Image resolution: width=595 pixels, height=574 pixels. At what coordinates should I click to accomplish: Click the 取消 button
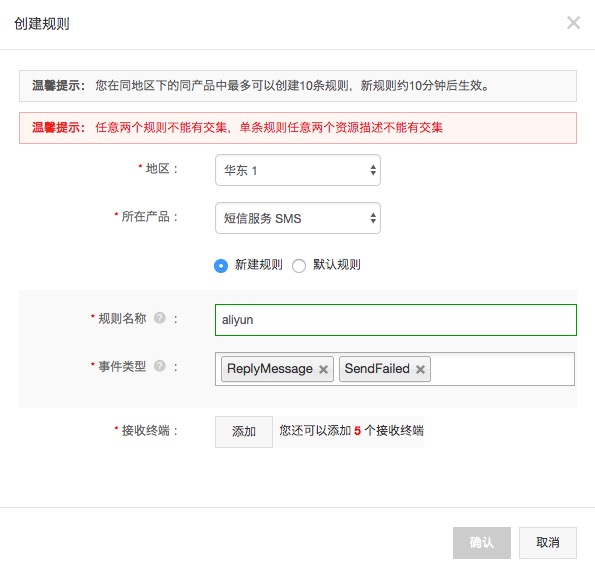coord(548,543)
